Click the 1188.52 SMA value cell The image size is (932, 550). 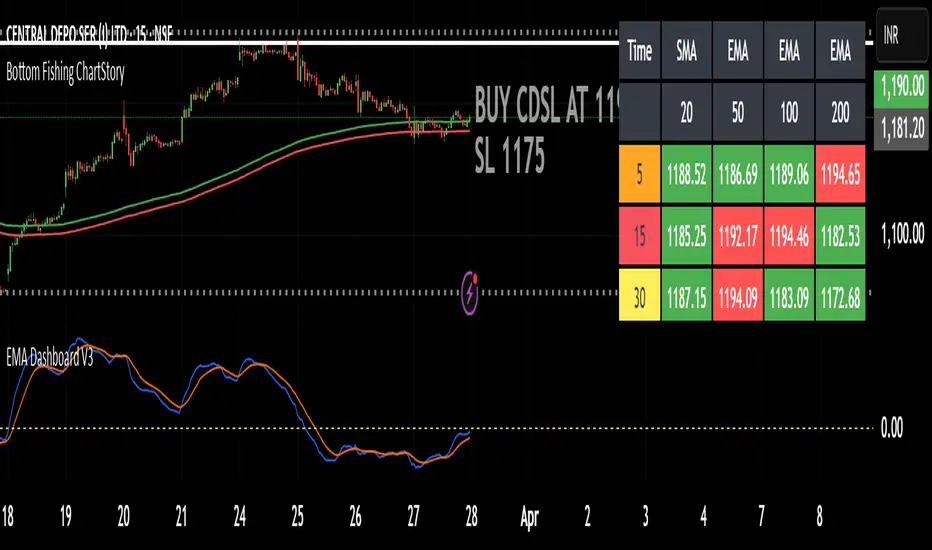(x=687, y=174)
